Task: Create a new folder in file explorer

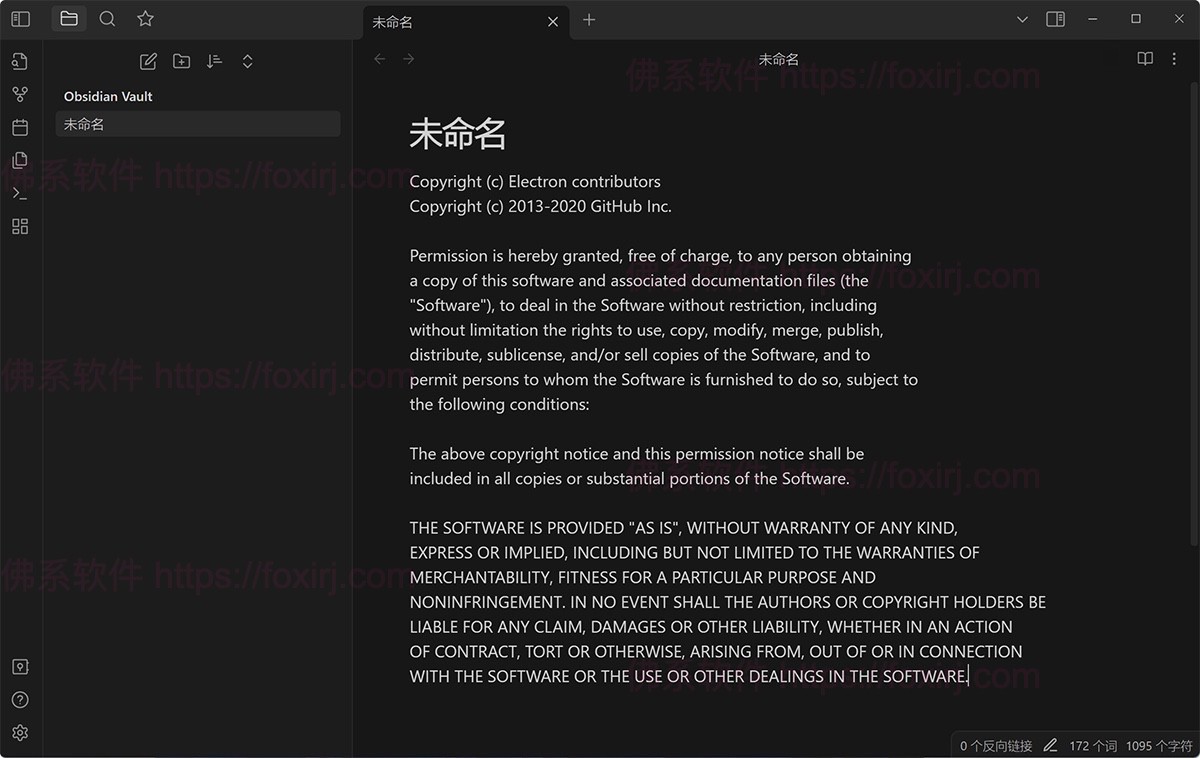Action: tap(181, 61)
